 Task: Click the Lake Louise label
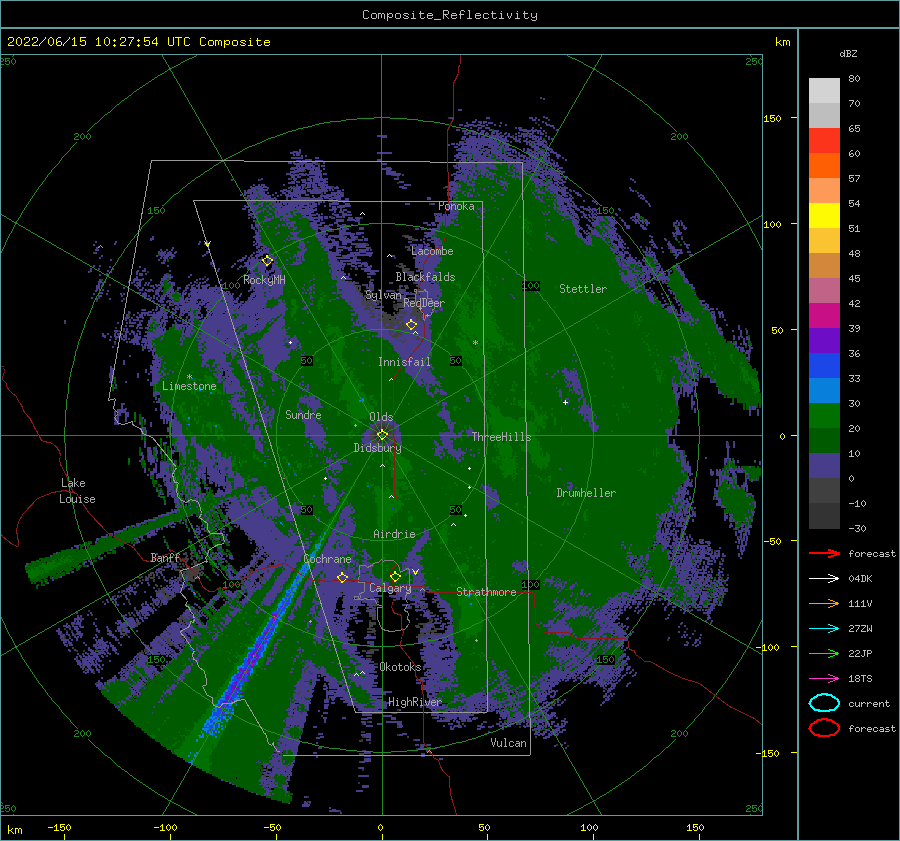click(77, 491)
